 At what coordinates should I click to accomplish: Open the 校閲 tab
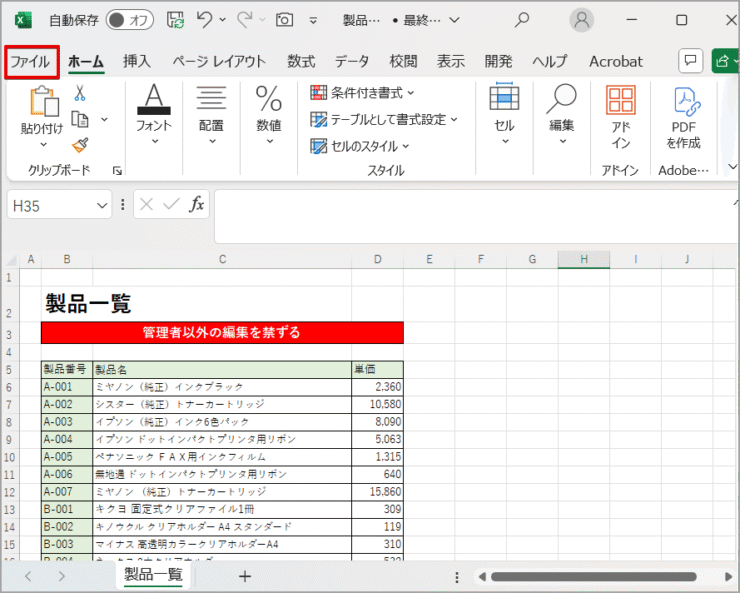[x=403, y=61]
